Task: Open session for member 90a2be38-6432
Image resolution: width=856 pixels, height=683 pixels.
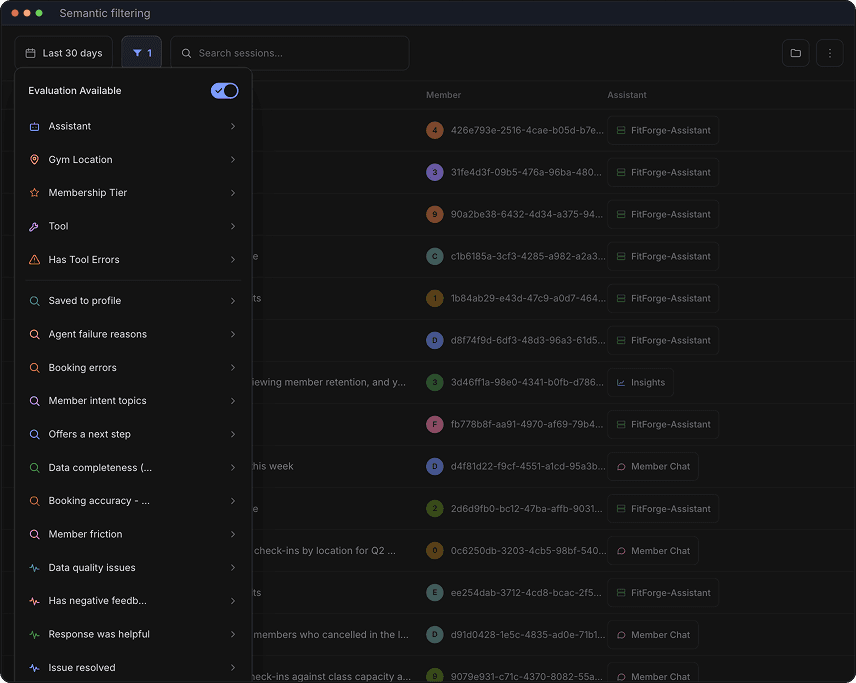Action: click(527, 214)
